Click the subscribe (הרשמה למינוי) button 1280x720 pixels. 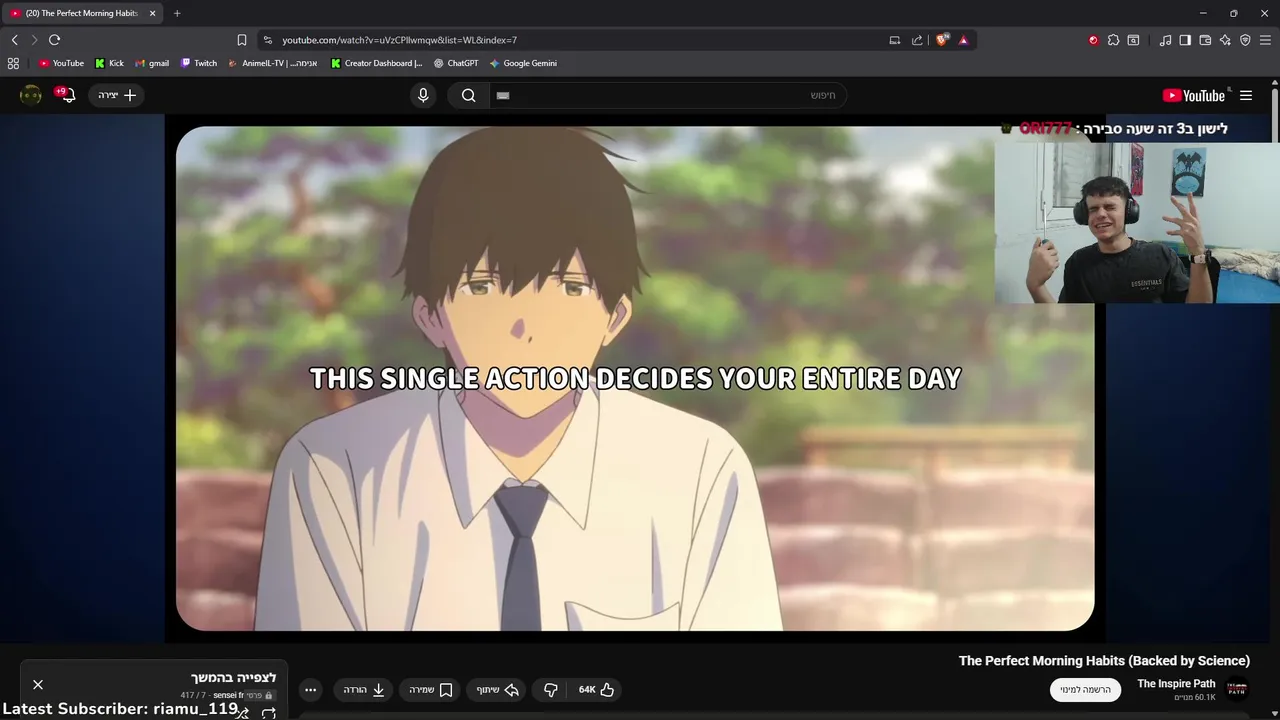tap(1086, 690)
